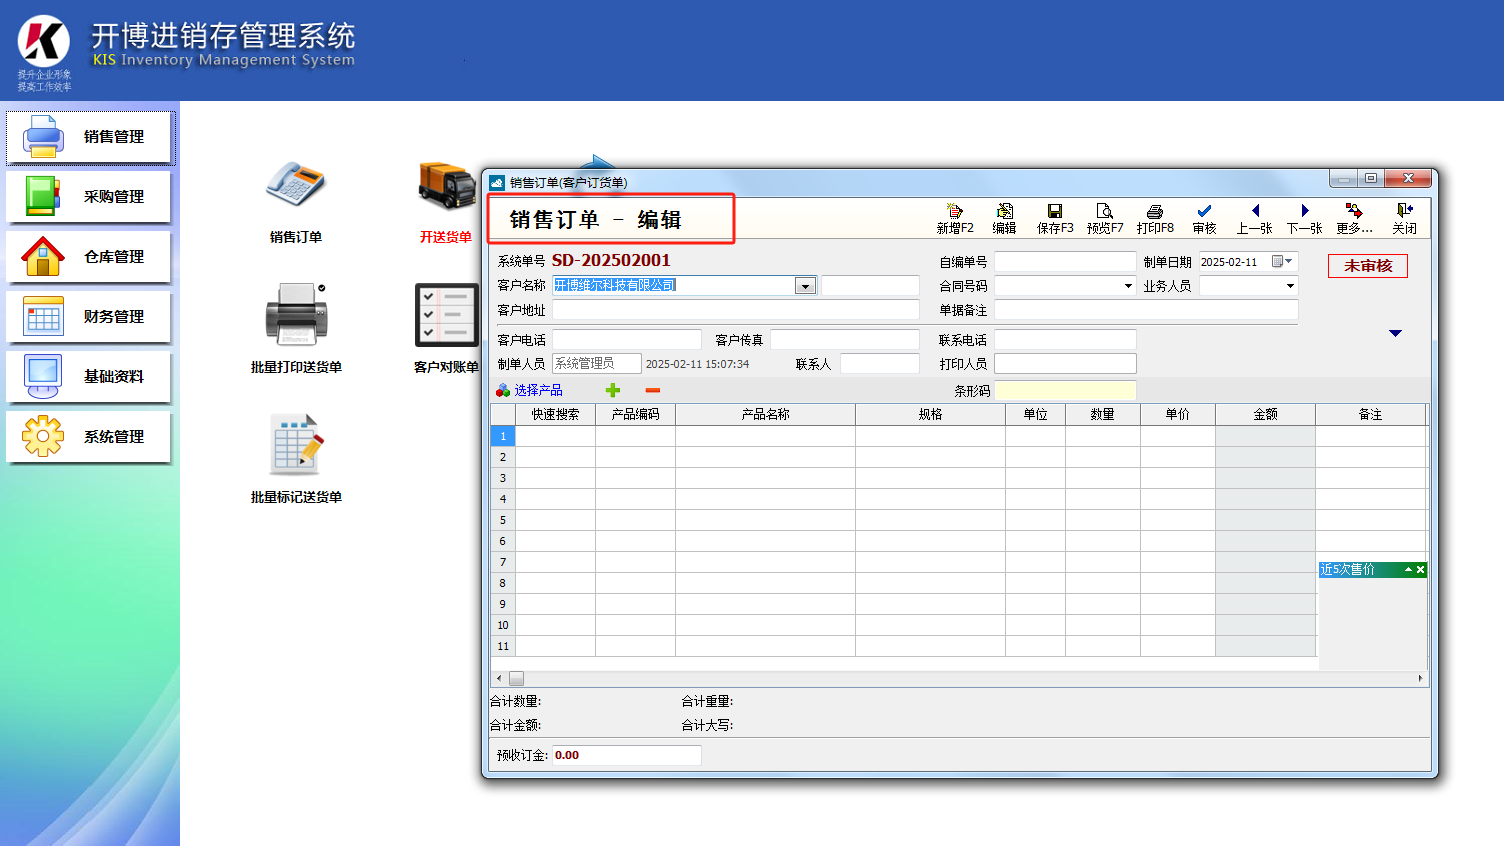The image size is (1504, 846).
Task: Select grid row number 5
Action: tap(503, 520)
